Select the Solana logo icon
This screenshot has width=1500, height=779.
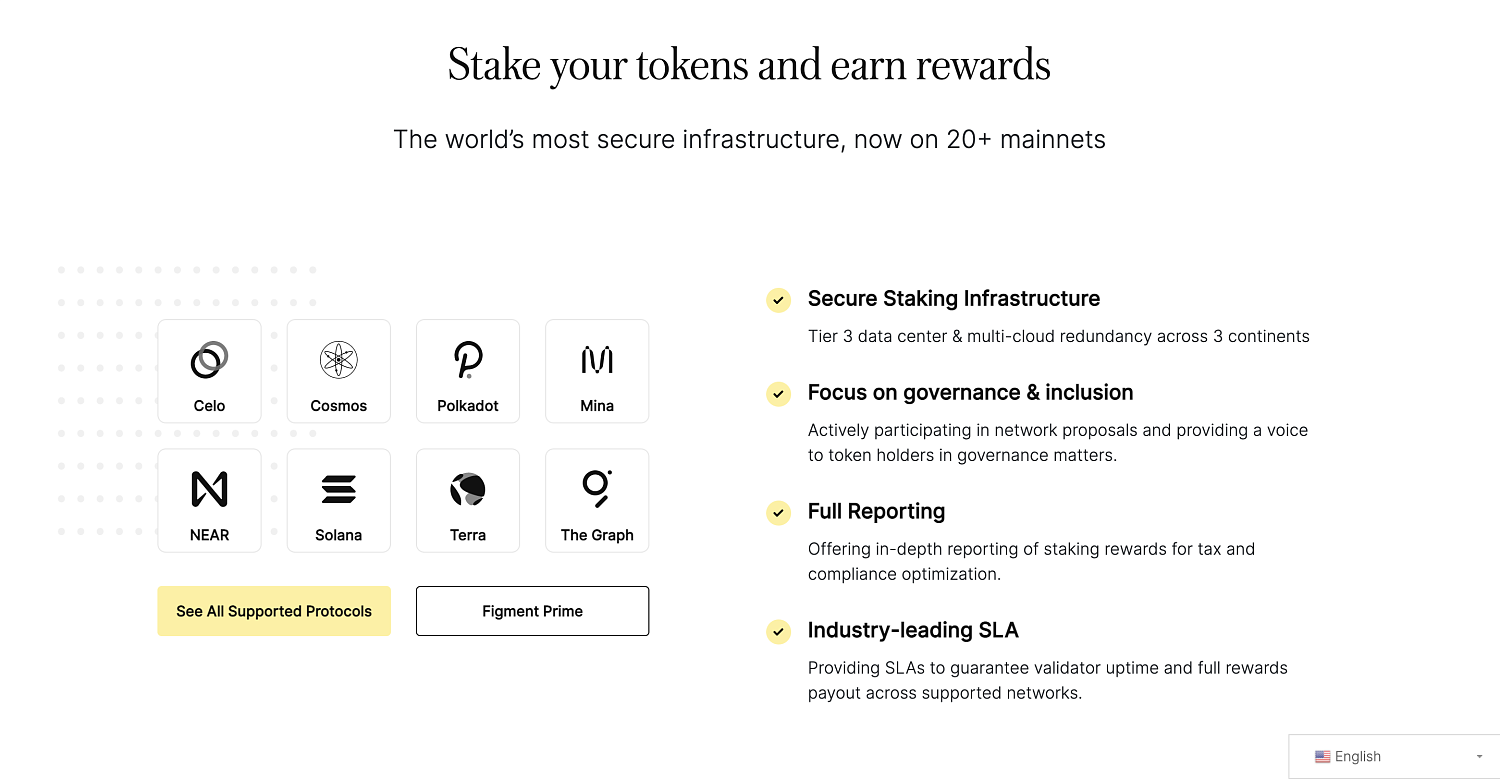339,489
